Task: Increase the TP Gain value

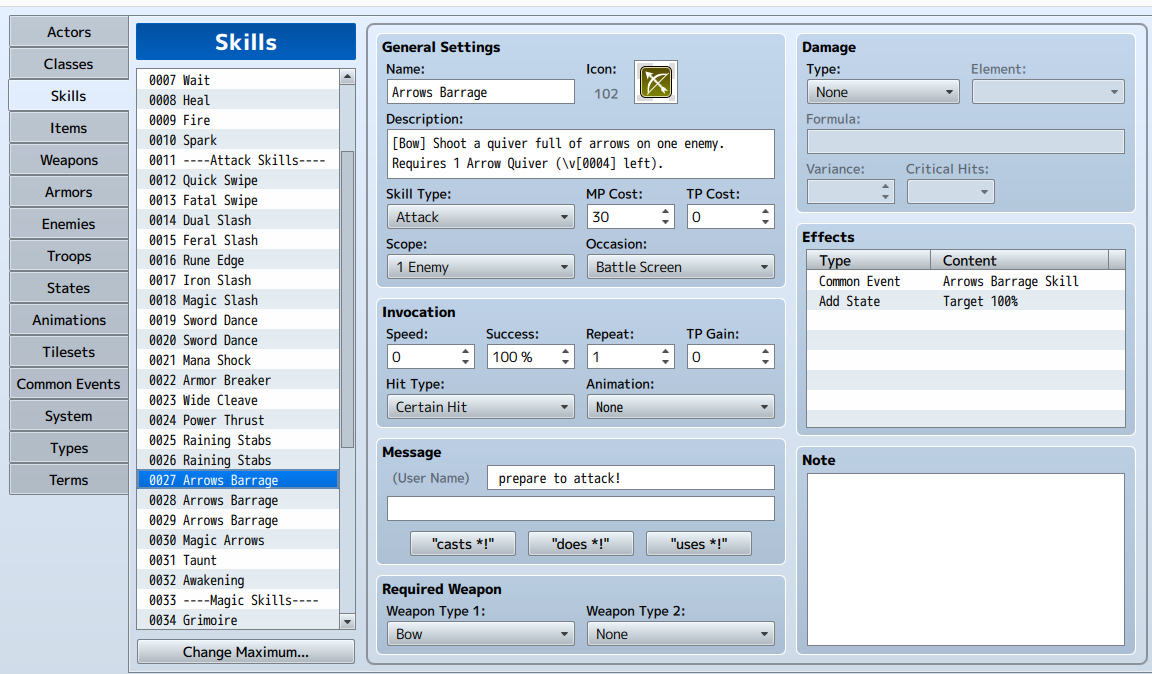Action: pos(766,351)
